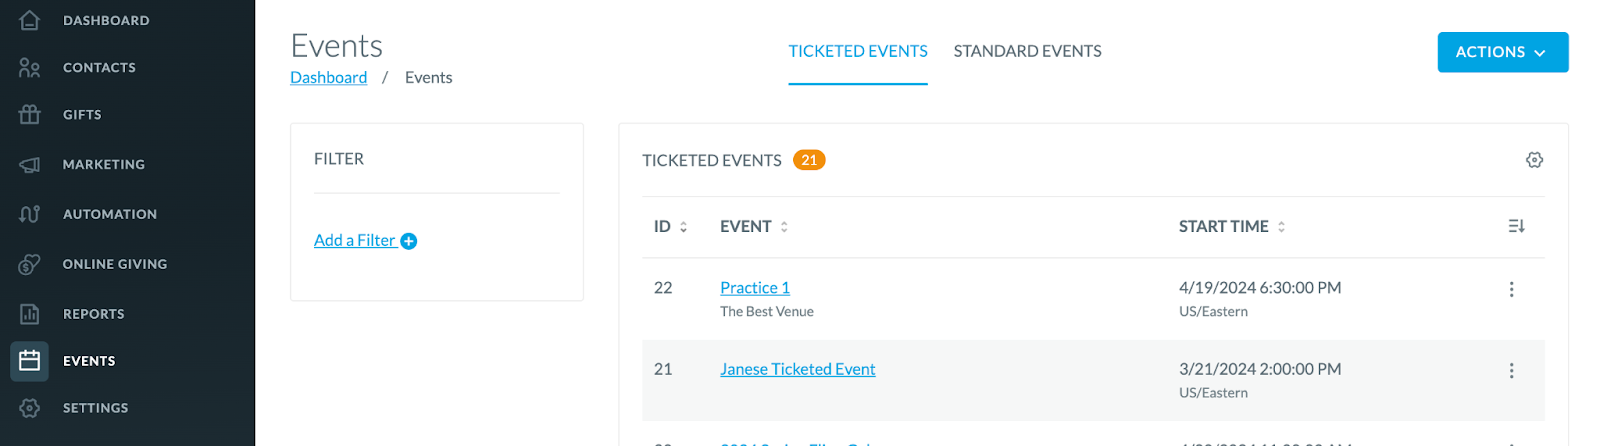Click the Automation sidebar icon
This screenshot has height=446, width=1600.
(29, 214)
